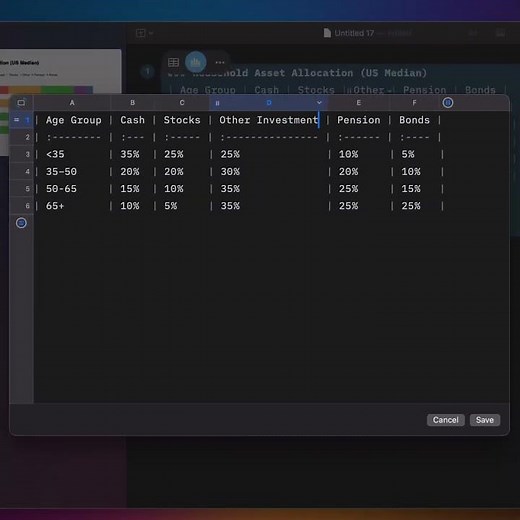Open the new pane dropdown in title bar
The height and width of the screenshot is (520, 520).
click(144, 33)
